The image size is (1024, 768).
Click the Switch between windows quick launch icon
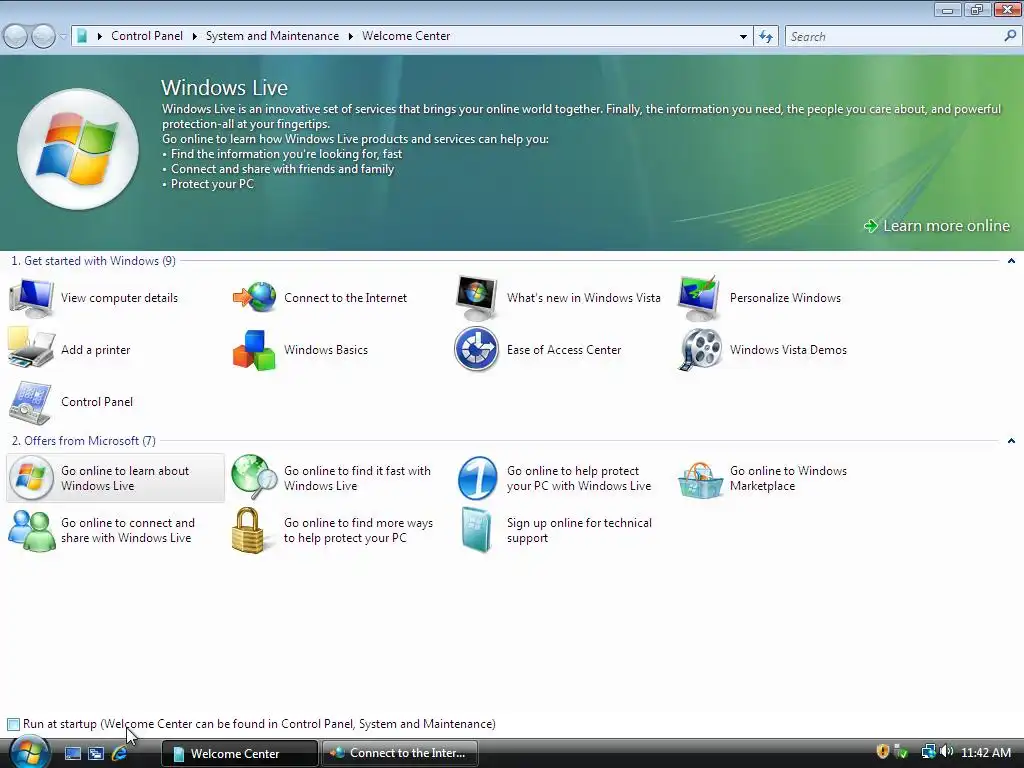(96, 753)
